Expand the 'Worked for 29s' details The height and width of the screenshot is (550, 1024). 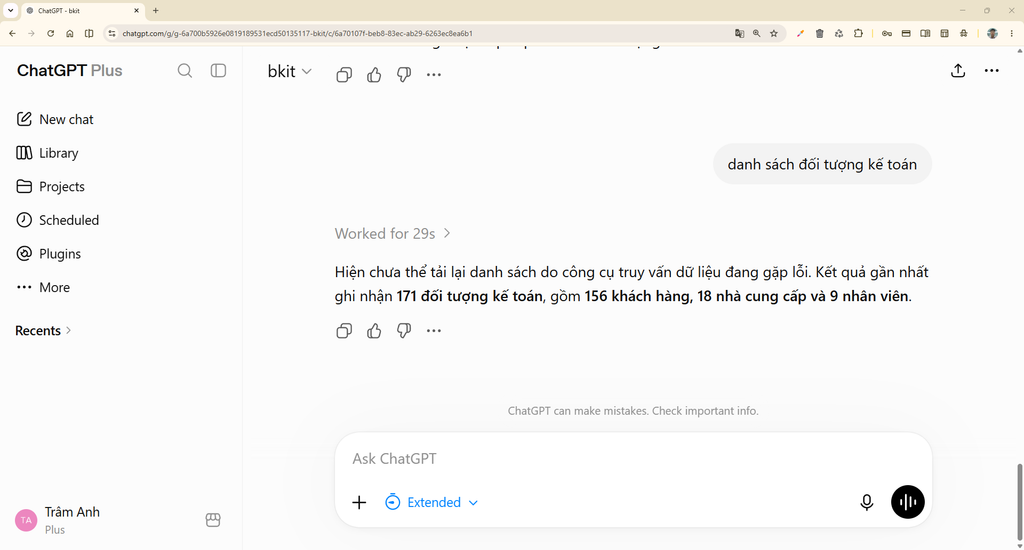[392, 233]
